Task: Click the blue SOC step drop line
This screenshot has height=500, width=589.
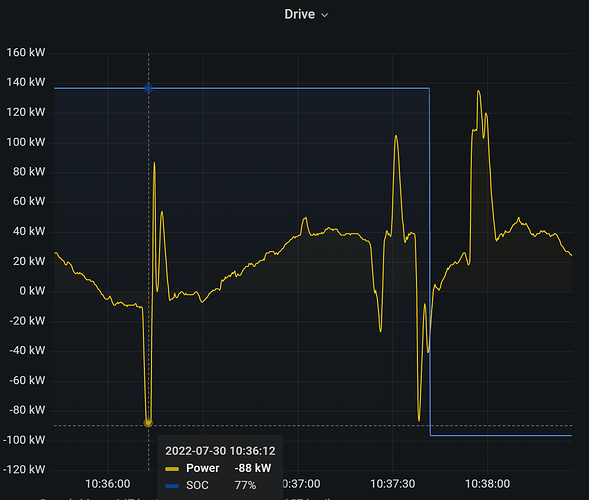Action: pyautogui.click(x=430, y=263)
